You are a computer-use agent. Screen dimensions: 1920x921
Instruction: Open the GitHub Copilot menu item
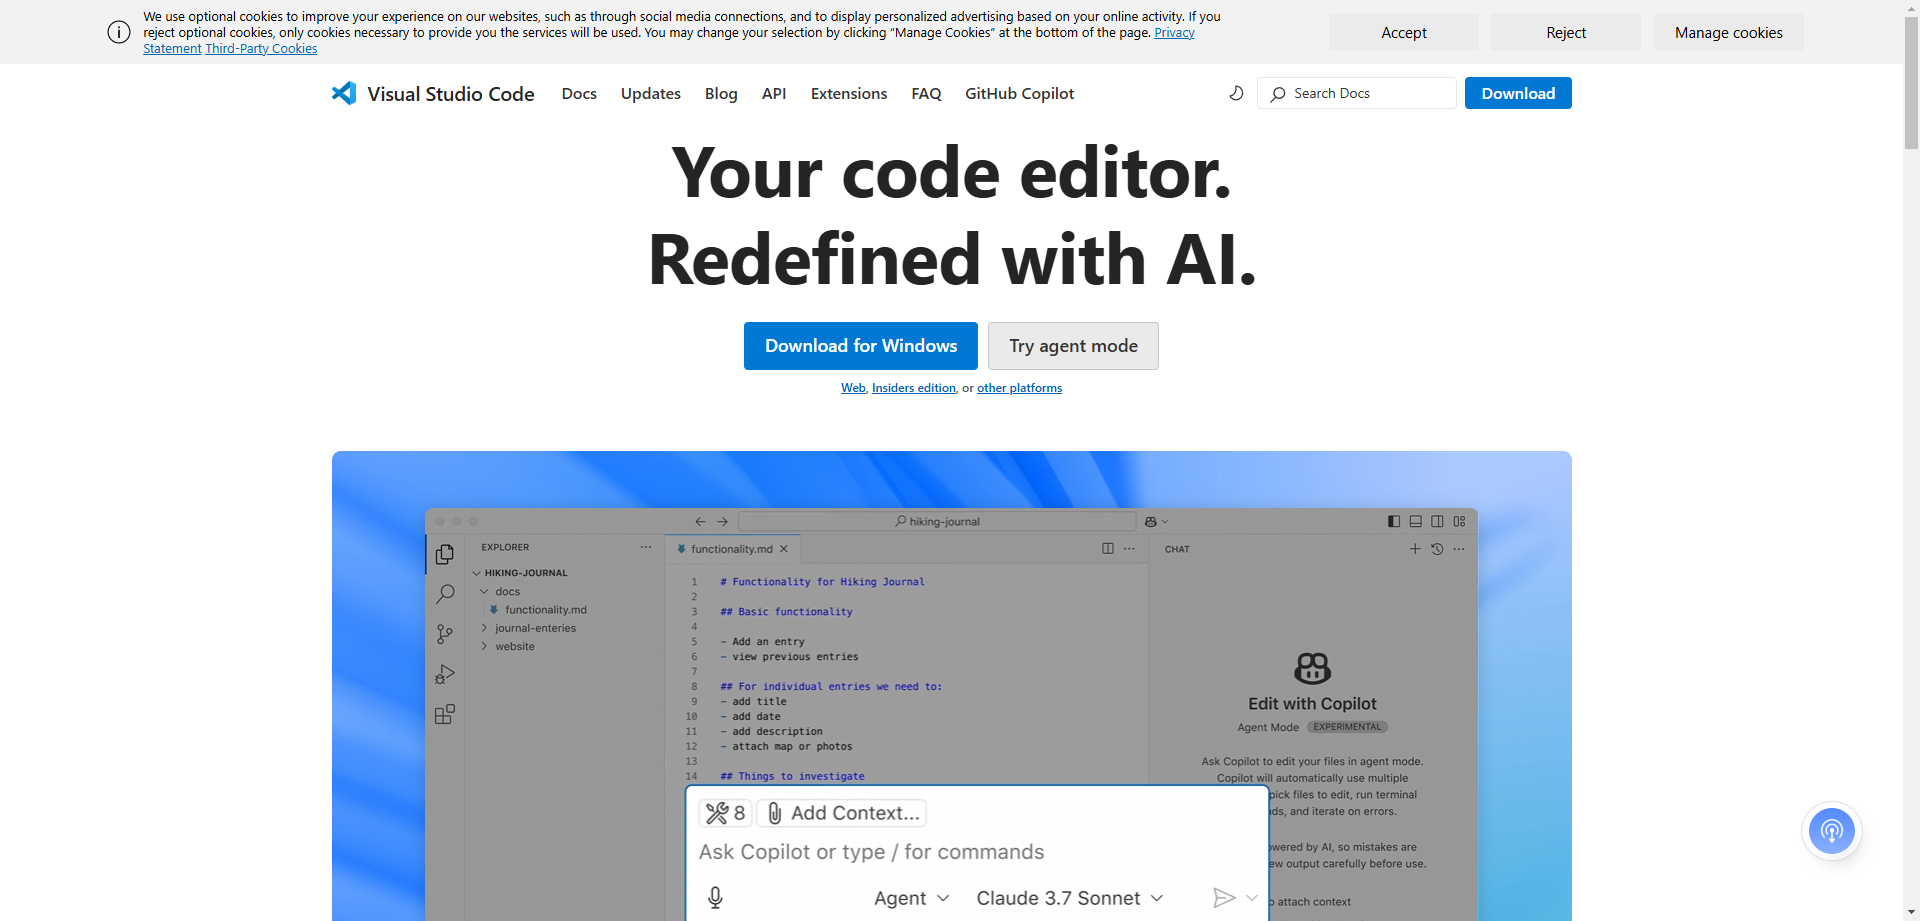coord(1020,93)
